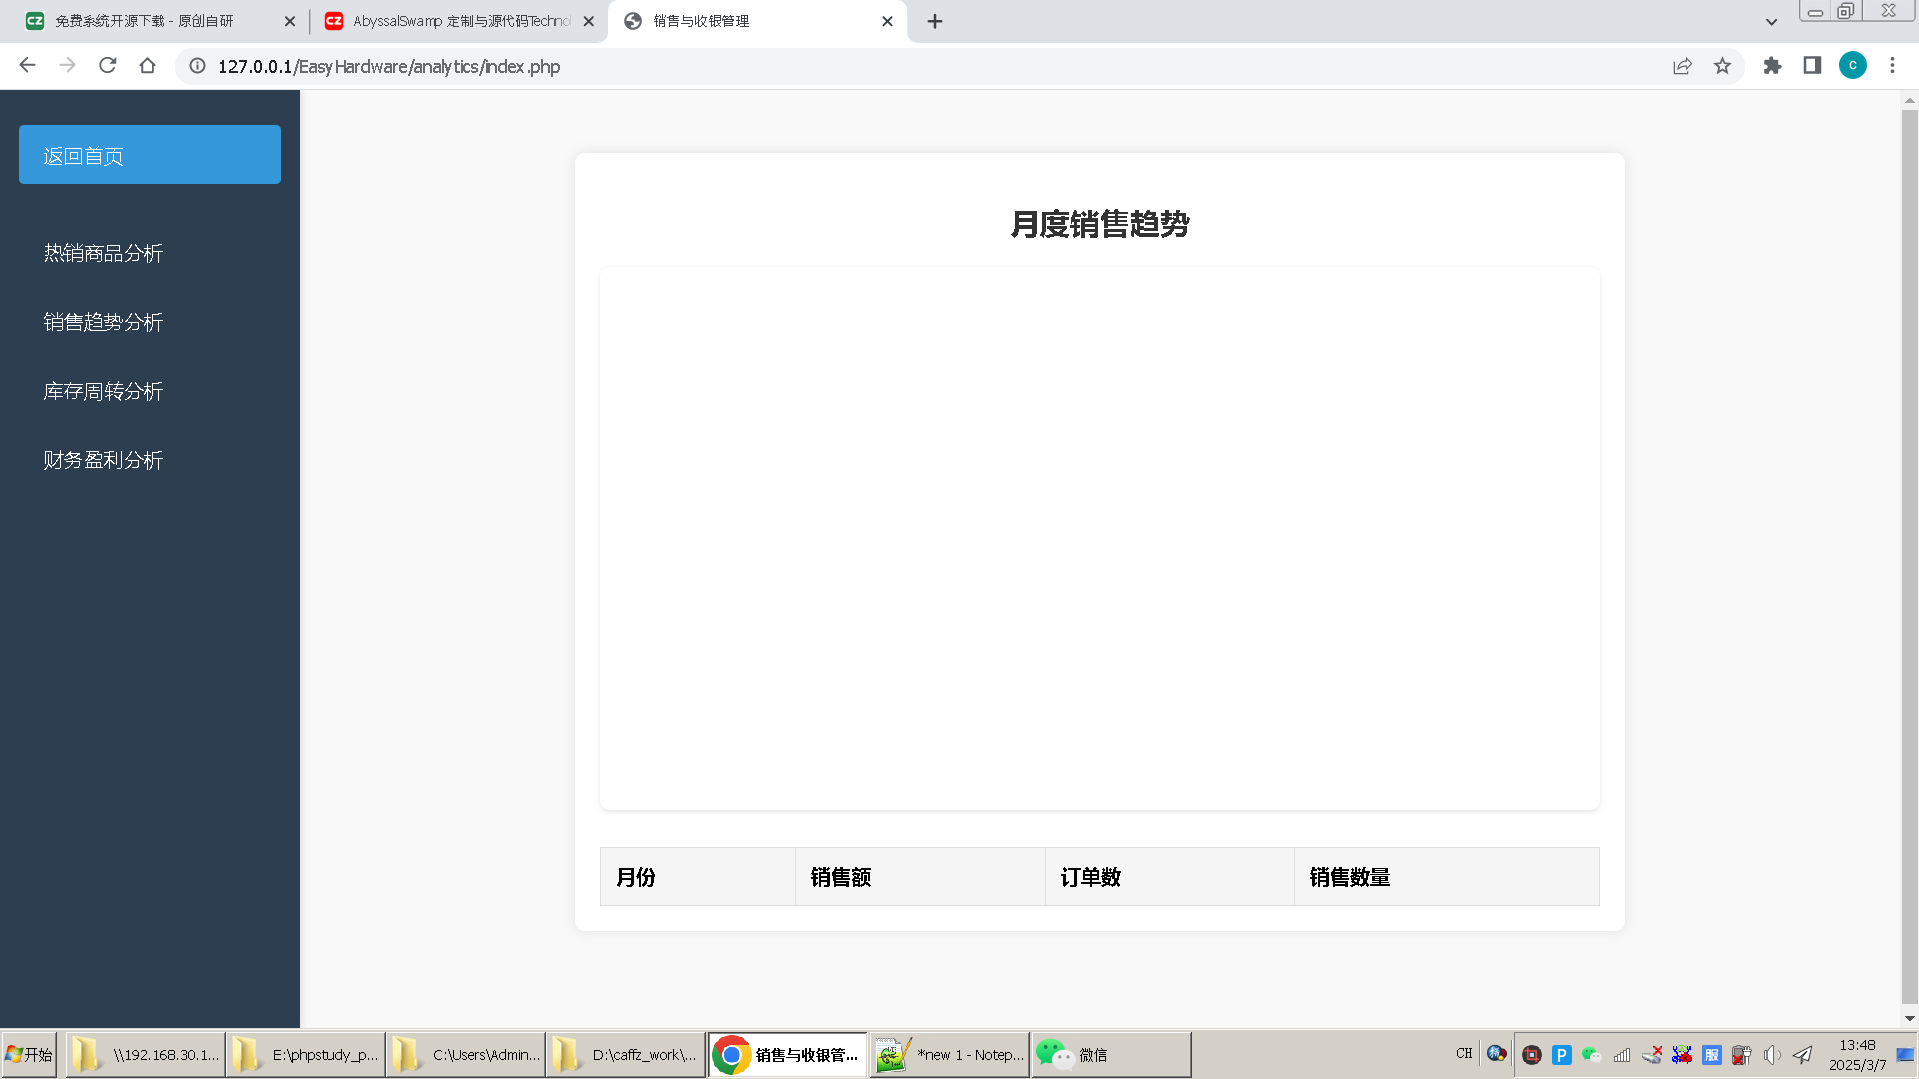The width and height of the screenshot is (1919, 1079).
Task: Open 热销商品分析 in the sidebar
Action: point(103,253)
